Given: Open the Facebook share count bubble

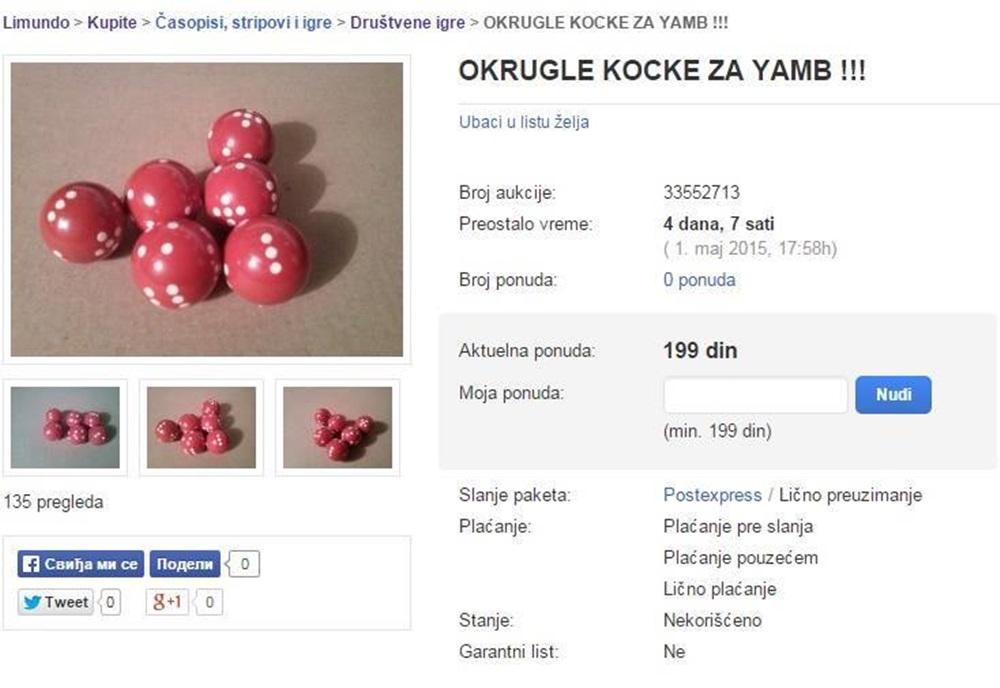Looking at the screenshot, I should coord(244,564).
